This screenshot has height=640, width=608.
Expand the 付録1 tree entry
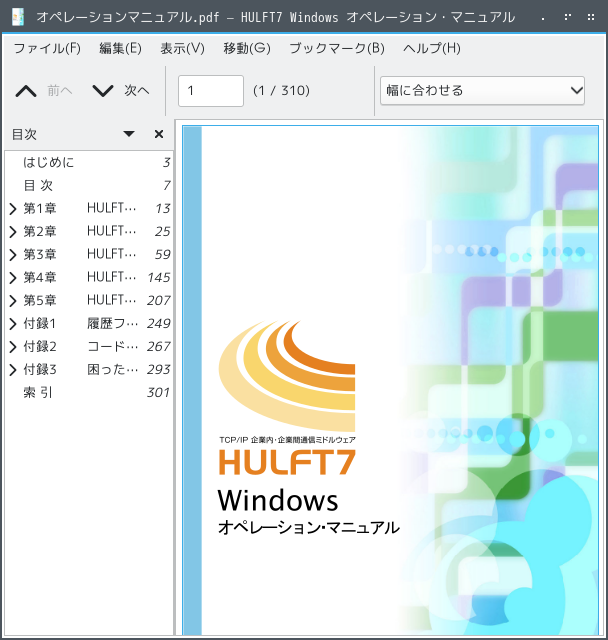click(13, 324)
